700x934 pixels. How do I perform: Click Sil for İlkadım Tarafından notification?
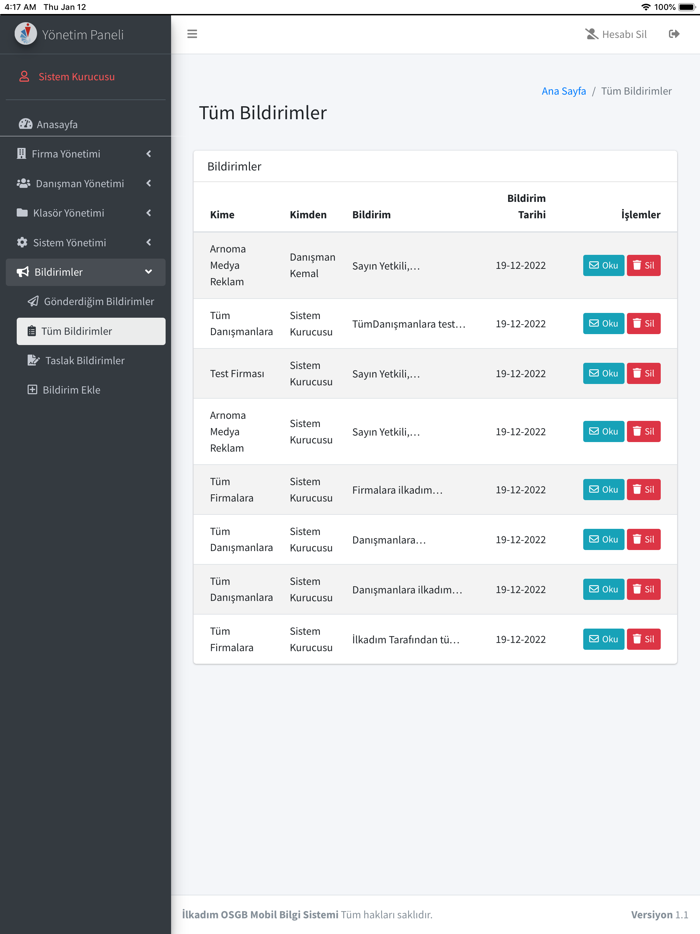(643, 639)
